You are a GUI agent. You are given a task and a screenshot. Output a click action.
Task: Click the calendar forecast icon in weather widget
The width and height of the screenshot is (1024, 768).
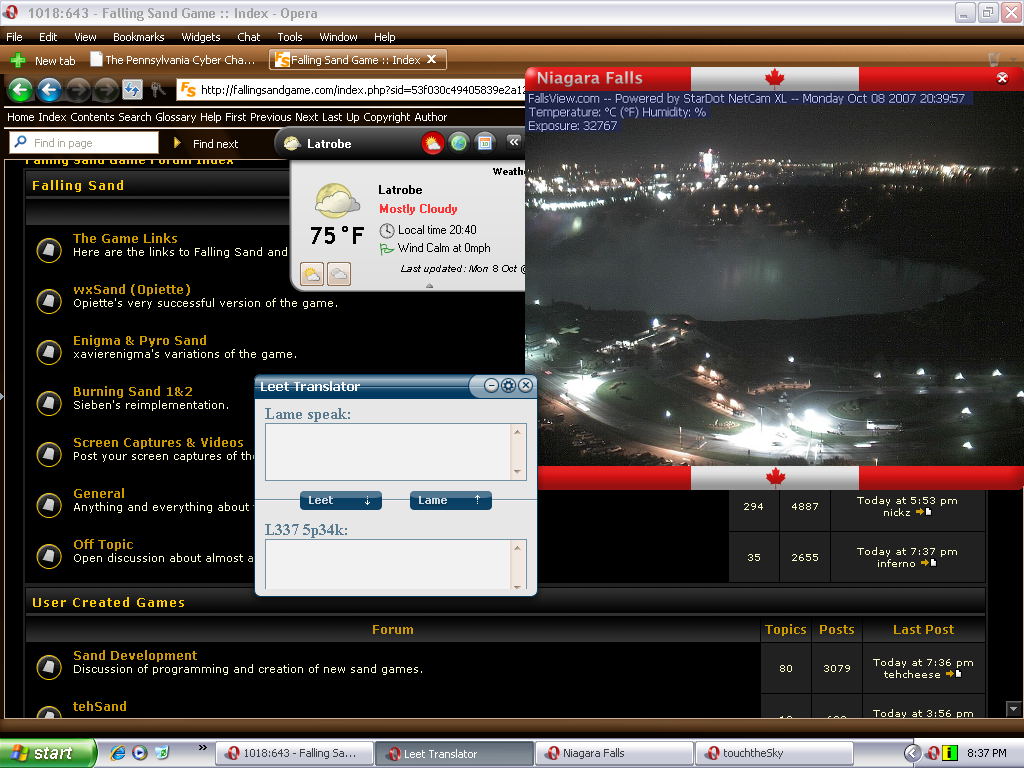tap(485, 143)
